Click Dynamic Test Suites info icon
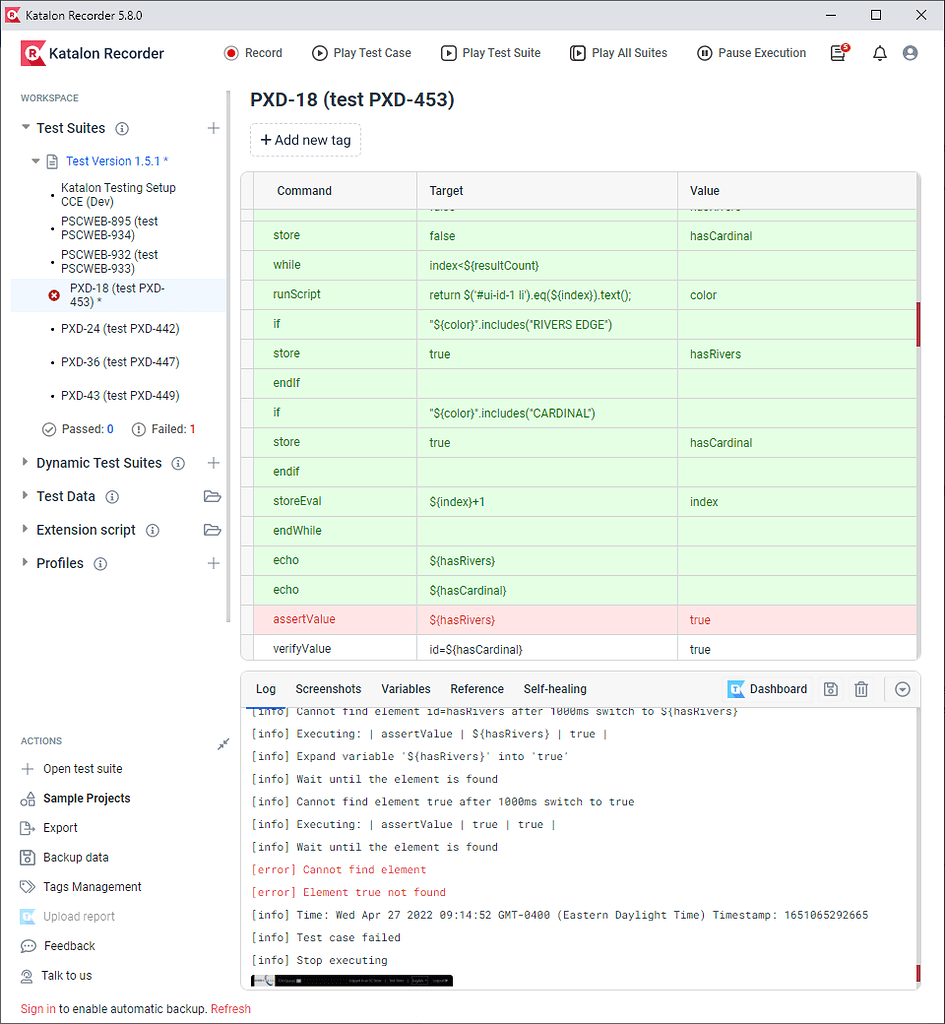Image resolution: width=945 pixels, height=1024 pixels. click(x=178, y=464)
